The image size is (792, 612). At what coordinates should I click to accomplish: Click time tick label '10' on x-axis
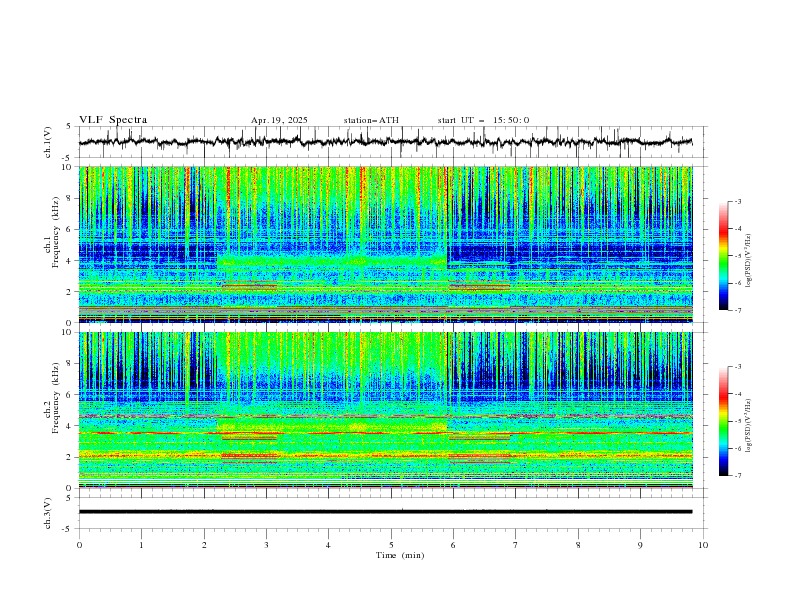(x=703, y=545)
